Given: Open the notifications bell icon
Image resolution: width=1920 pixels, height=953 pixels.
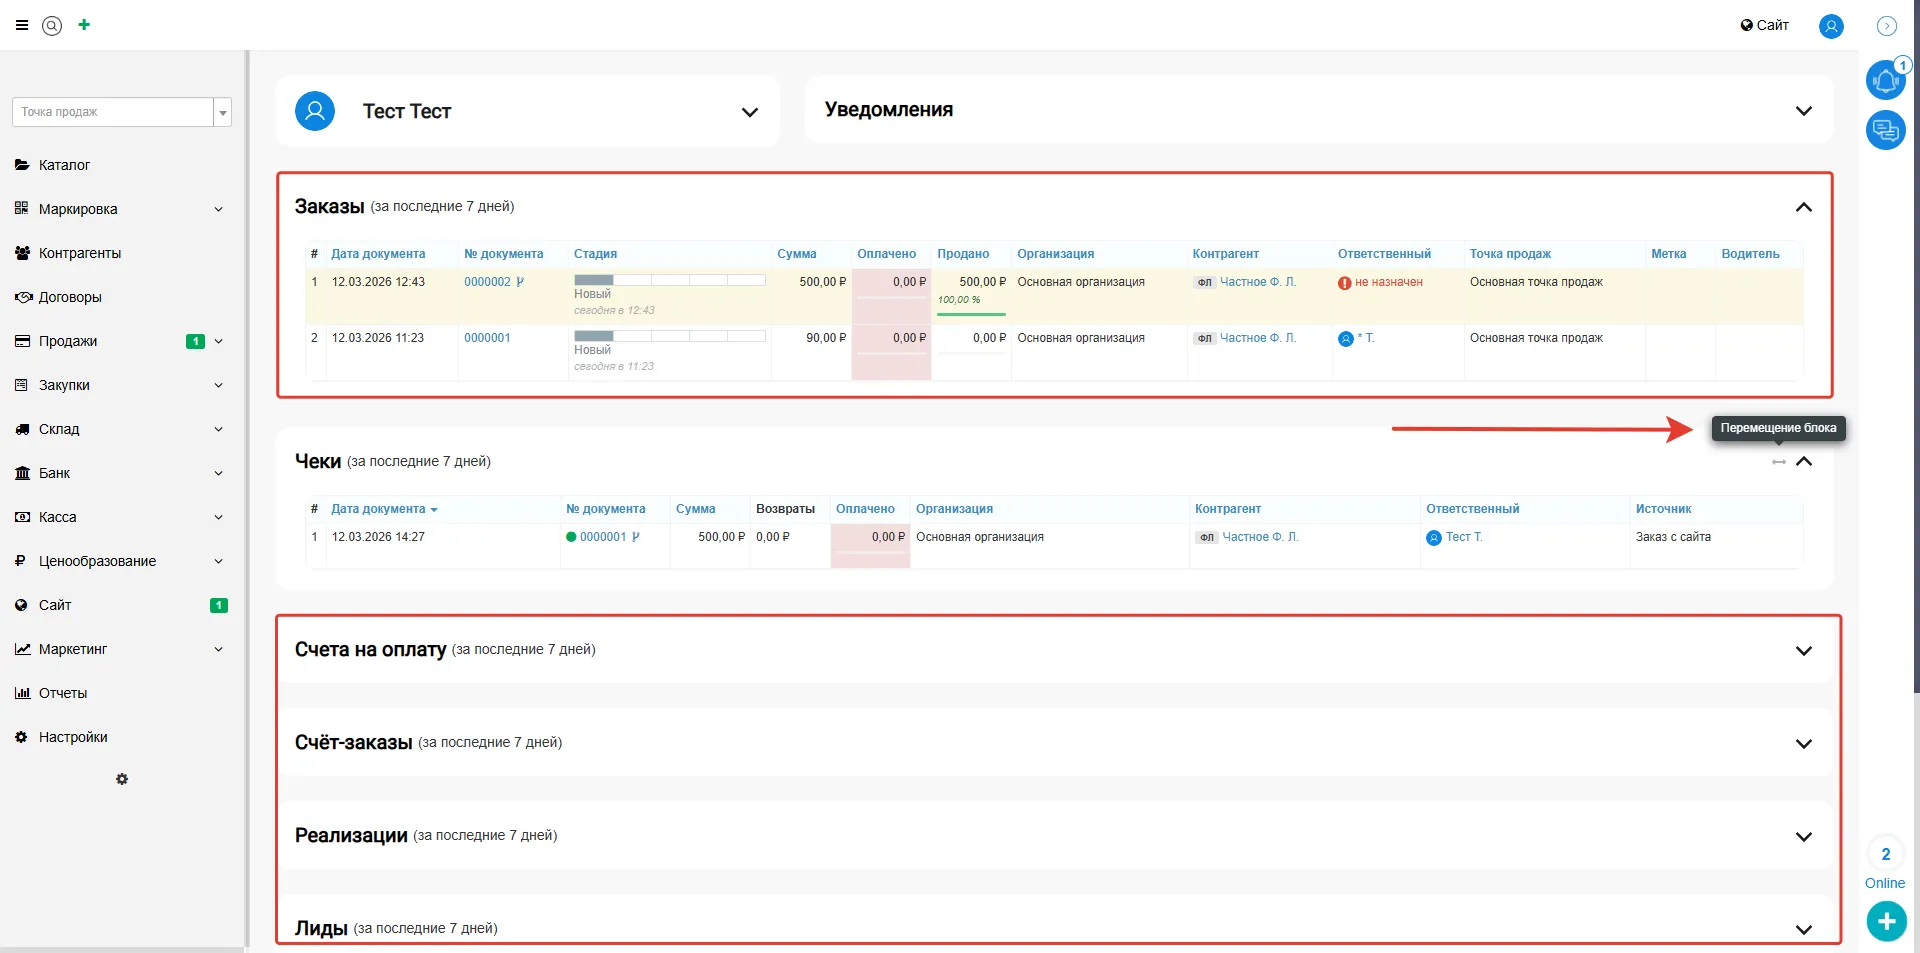Looking at the screenshot, I should [x=1885, y=80].
